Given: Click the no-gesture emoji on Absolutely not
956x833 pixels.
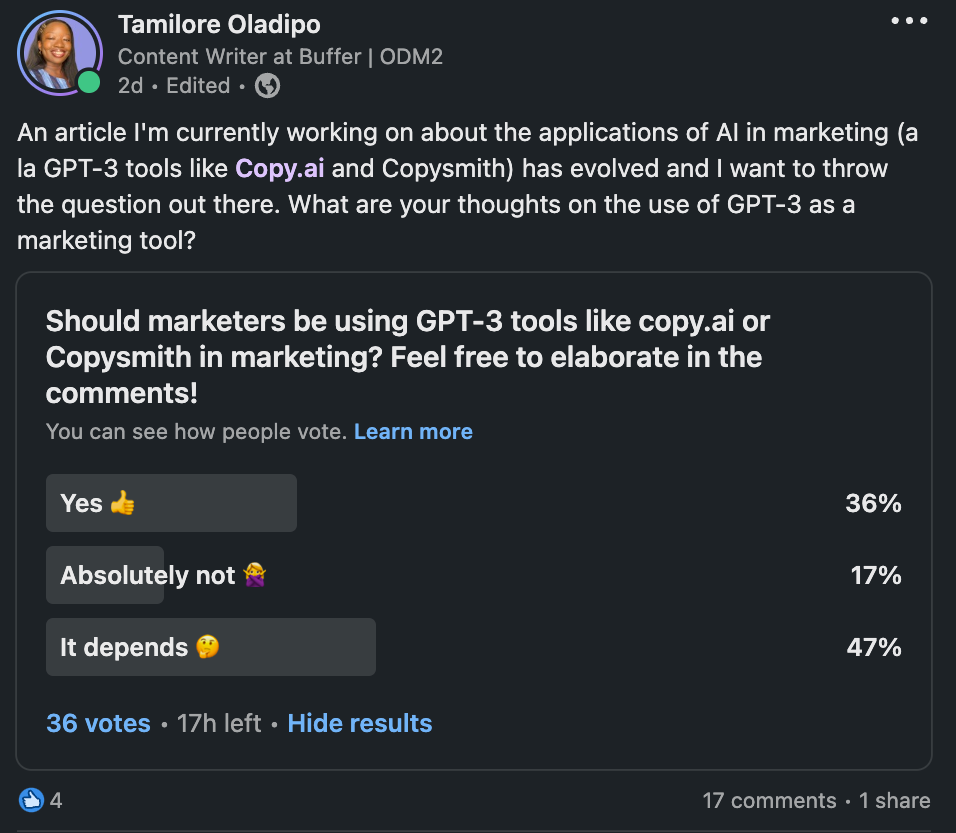Looking at the screenshot, I should 254,575.
